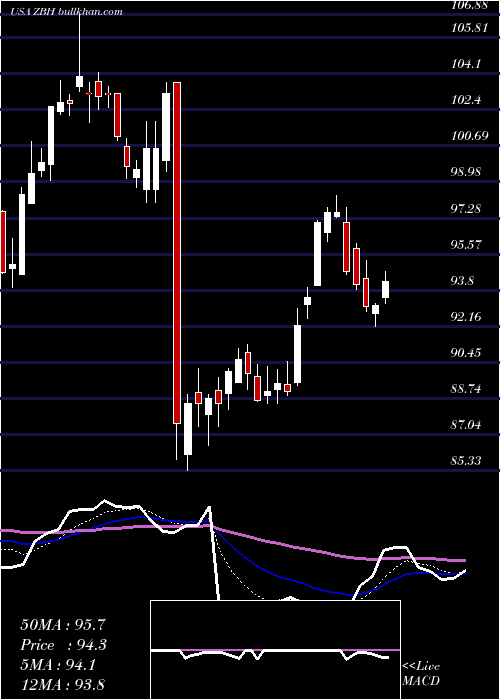Image resolution: width=500 pixels, height=700 pixels.
Task: Click the 'USA ZBH bullkhan.com' chart title
Action: coord(67,12)
